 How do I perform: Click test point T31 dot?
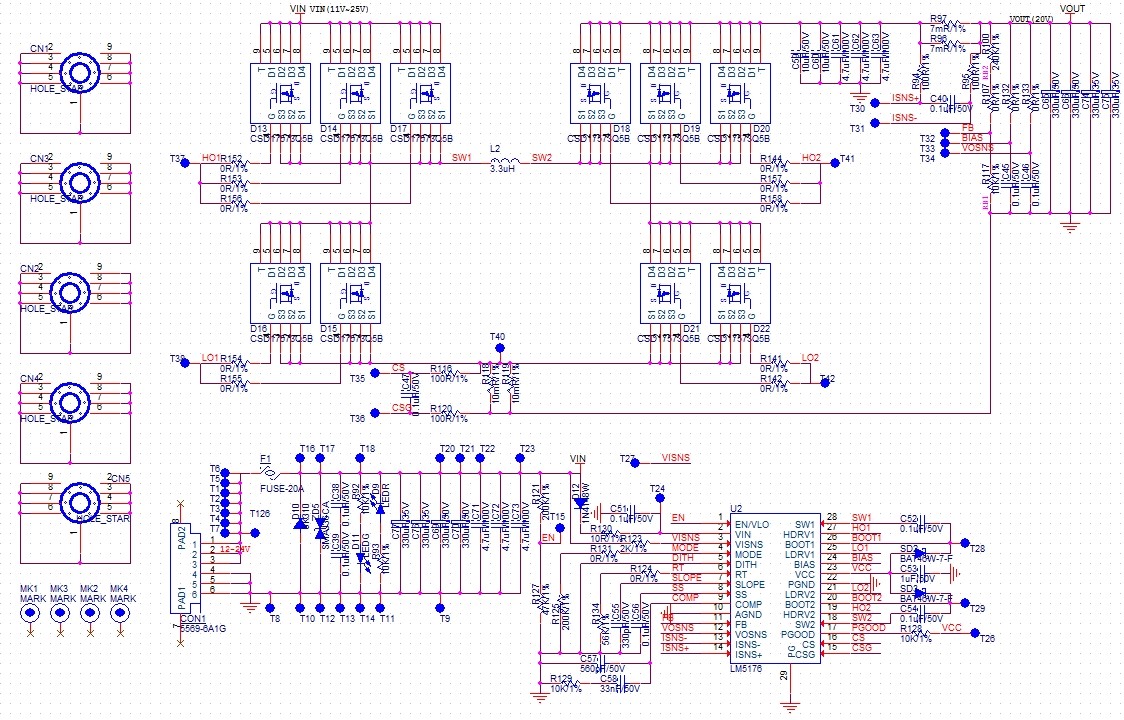click(875, 123)
